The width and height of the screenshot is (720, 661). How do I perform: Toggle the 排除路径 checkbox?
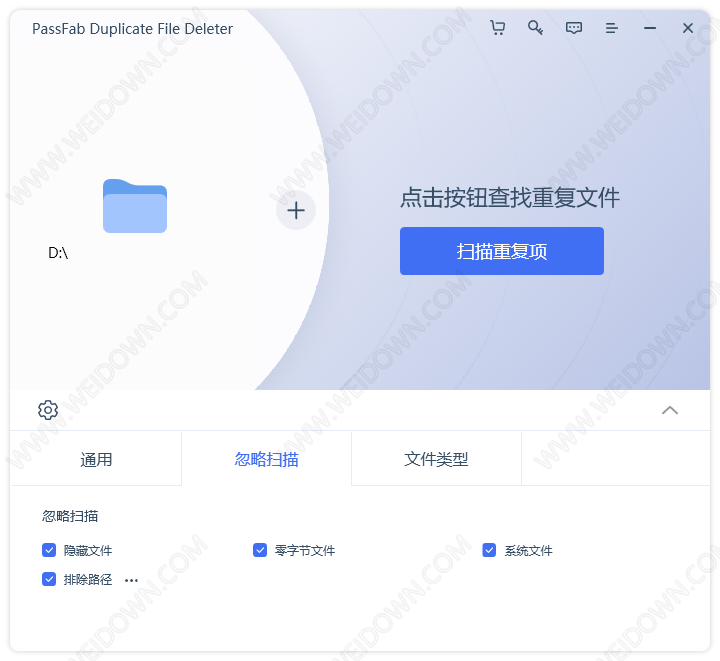49,579
